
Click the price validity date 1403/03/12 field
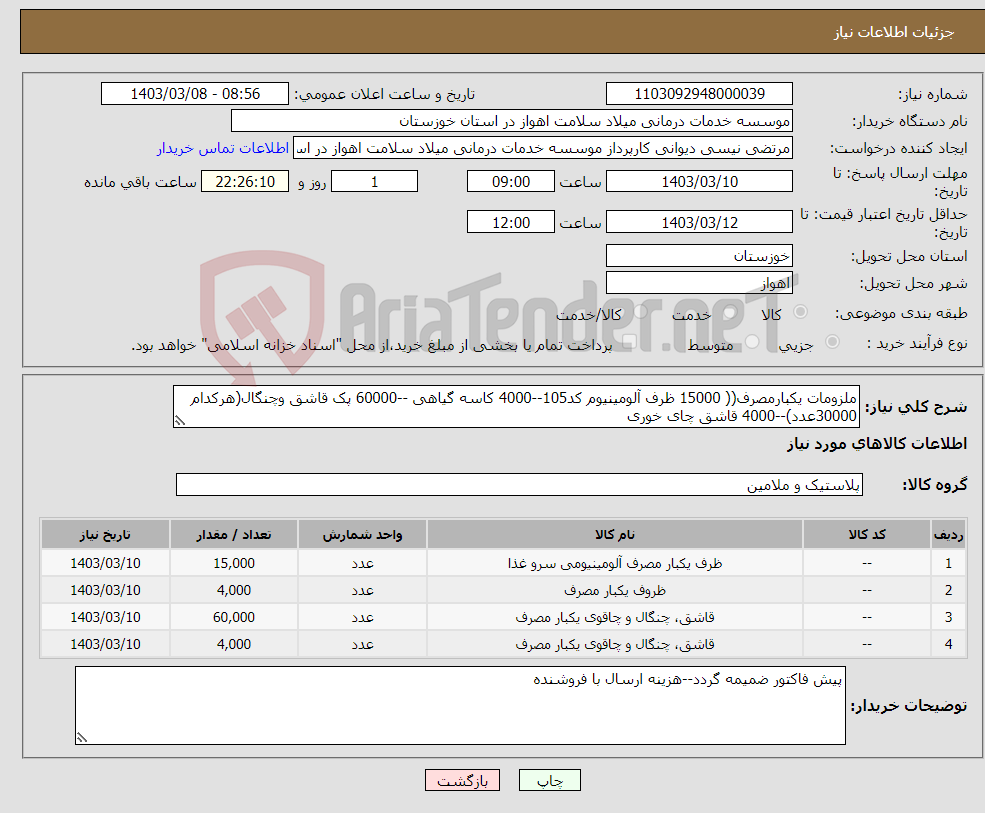pos(699,222)
